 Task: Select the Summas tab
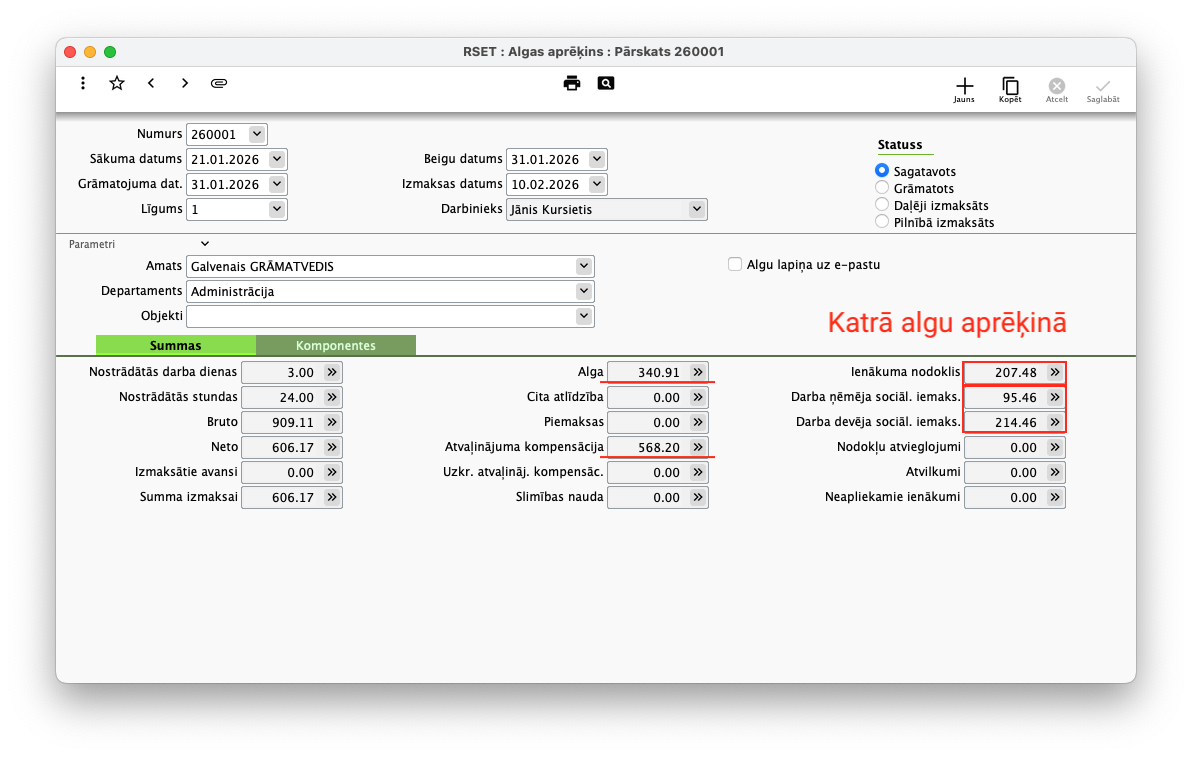click(x=175, y=346)
